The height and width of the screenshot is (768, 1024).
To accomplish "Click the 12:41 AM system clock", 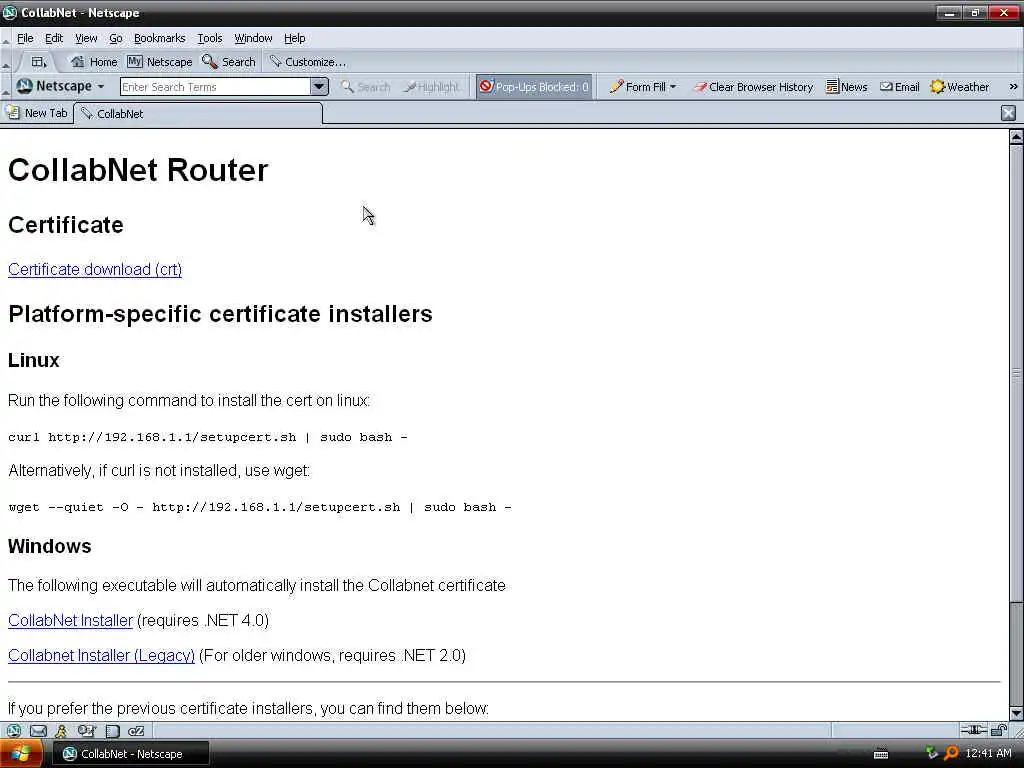I will (x=988, y=753).
